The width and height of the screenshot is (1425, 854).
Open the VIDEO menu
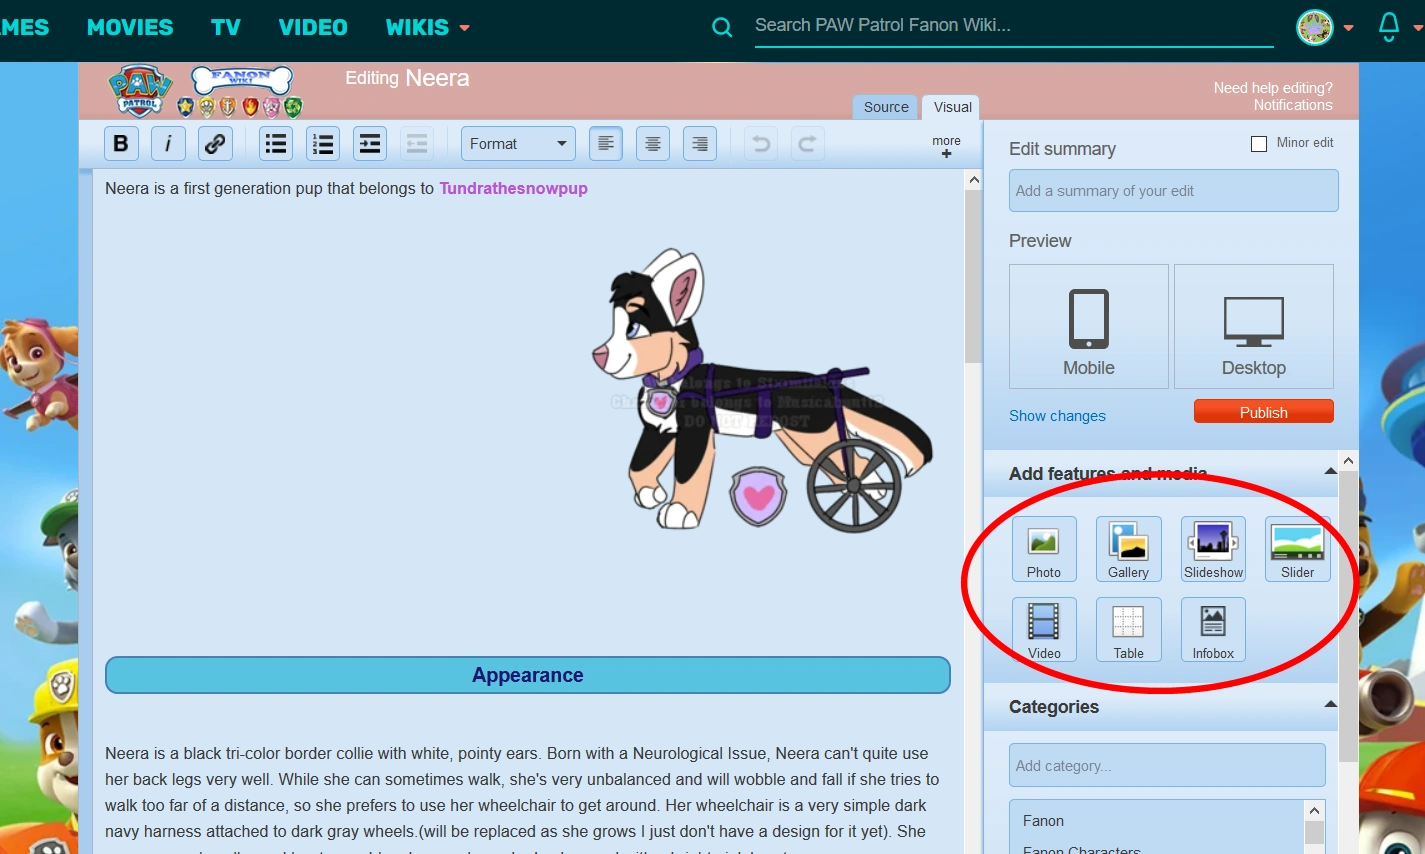313,28
